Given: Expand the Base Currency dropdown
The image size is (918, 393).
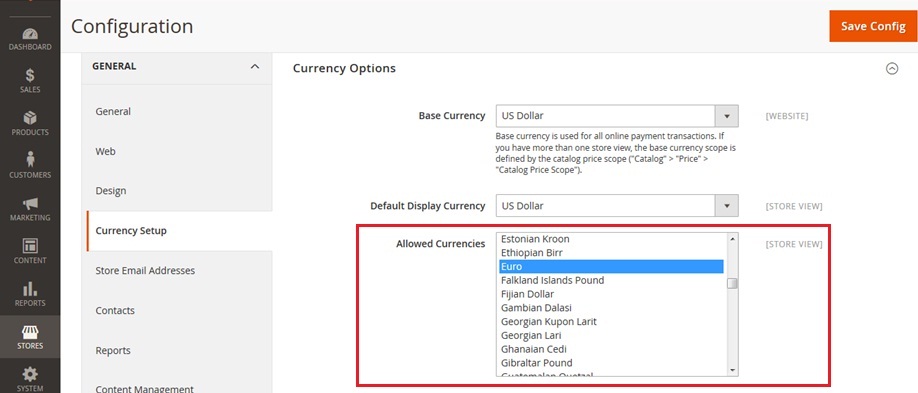Looking at the screenshot, I should point(617,116).
